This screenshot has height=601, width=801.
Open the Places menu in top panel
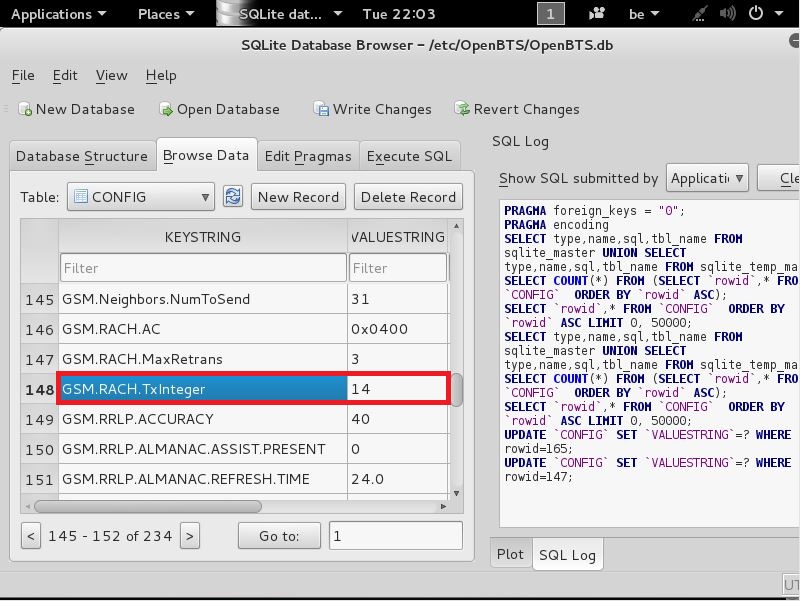[166, 14]
